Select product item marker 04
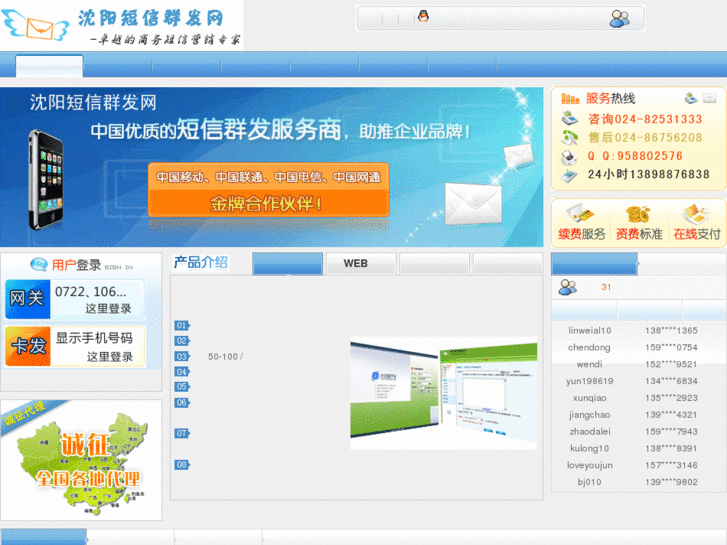This screenshot has height=545, width=727. [182, 372]
